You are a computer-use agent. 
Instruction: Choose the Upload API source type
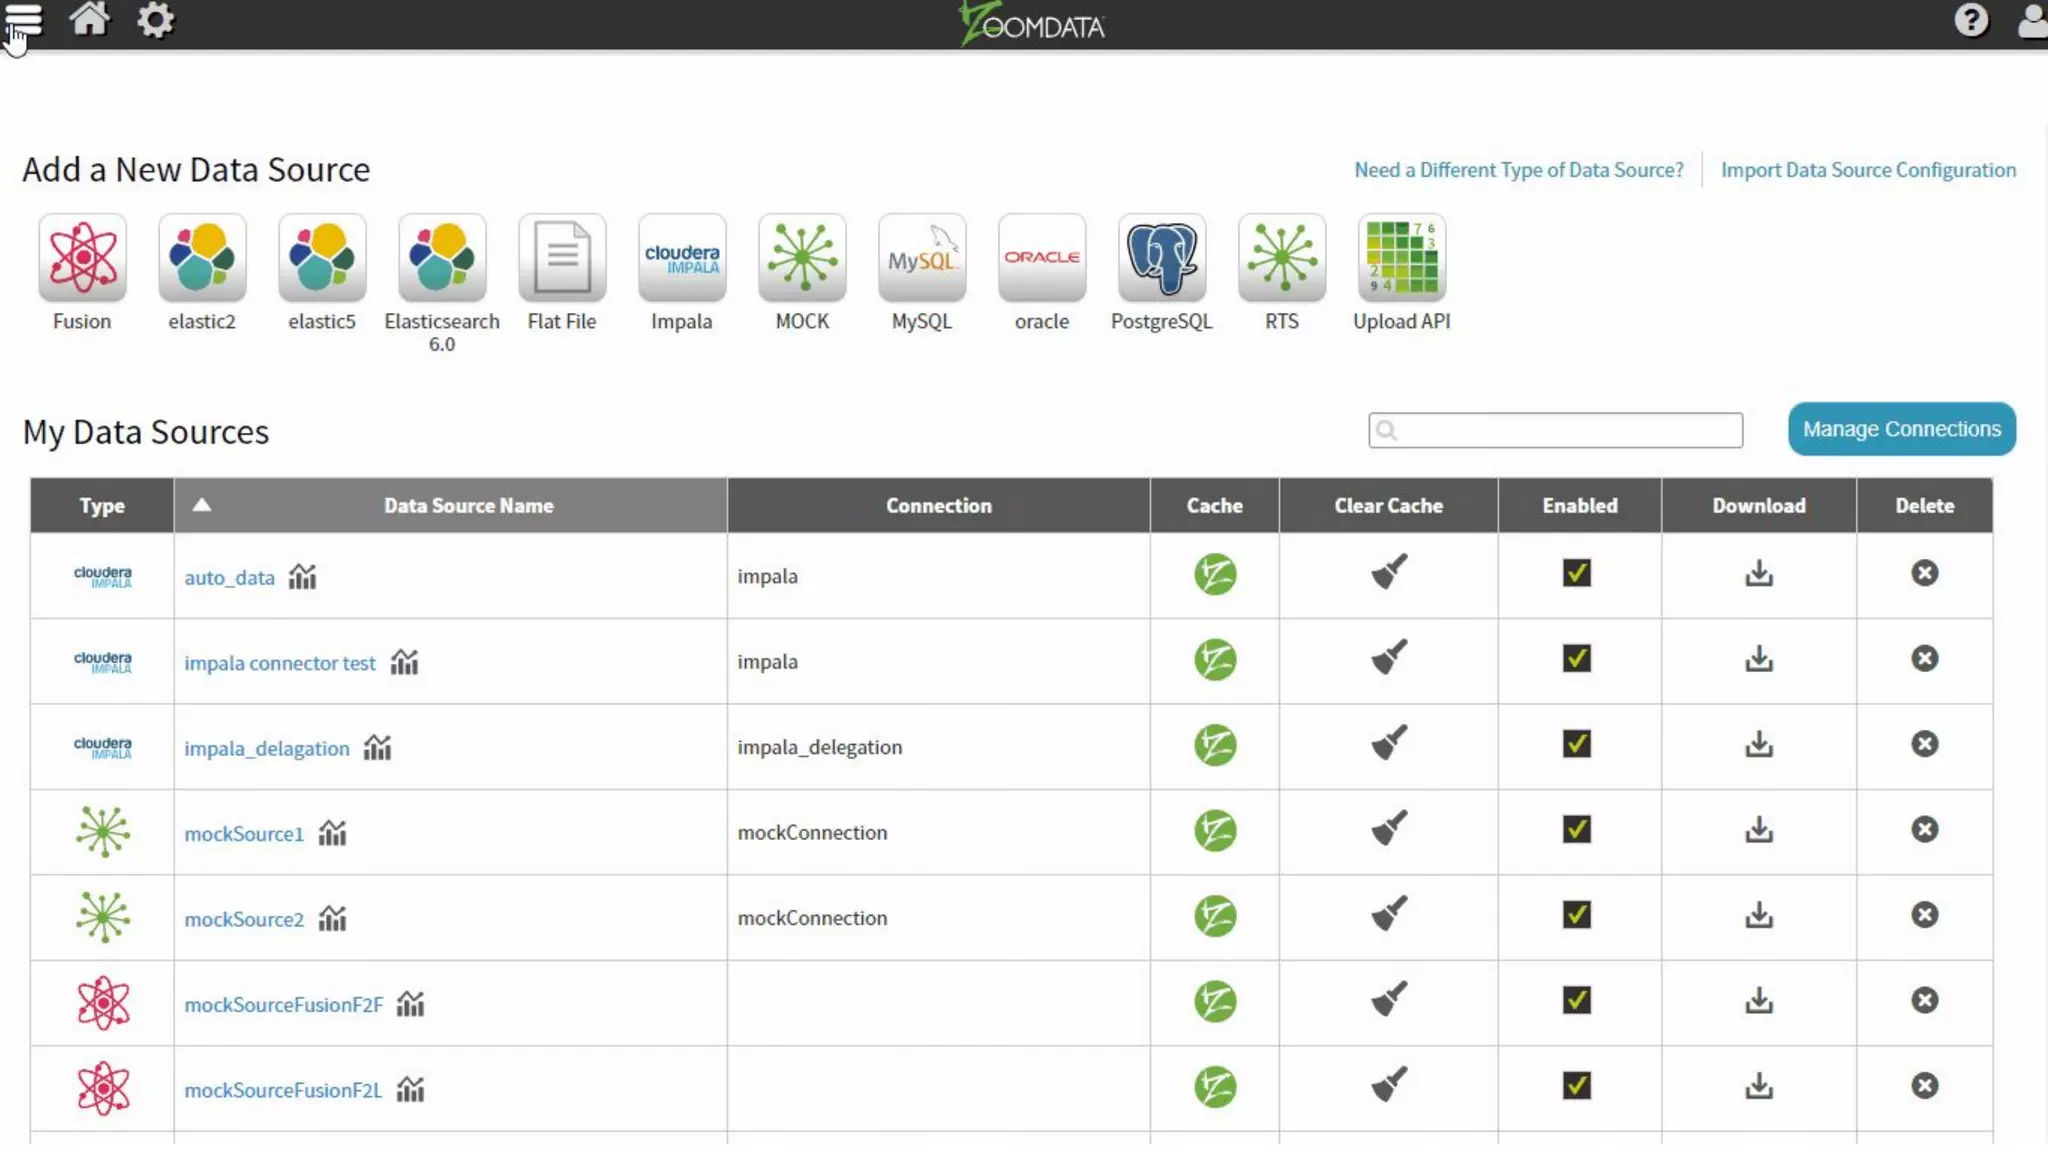coord(1401,258)
